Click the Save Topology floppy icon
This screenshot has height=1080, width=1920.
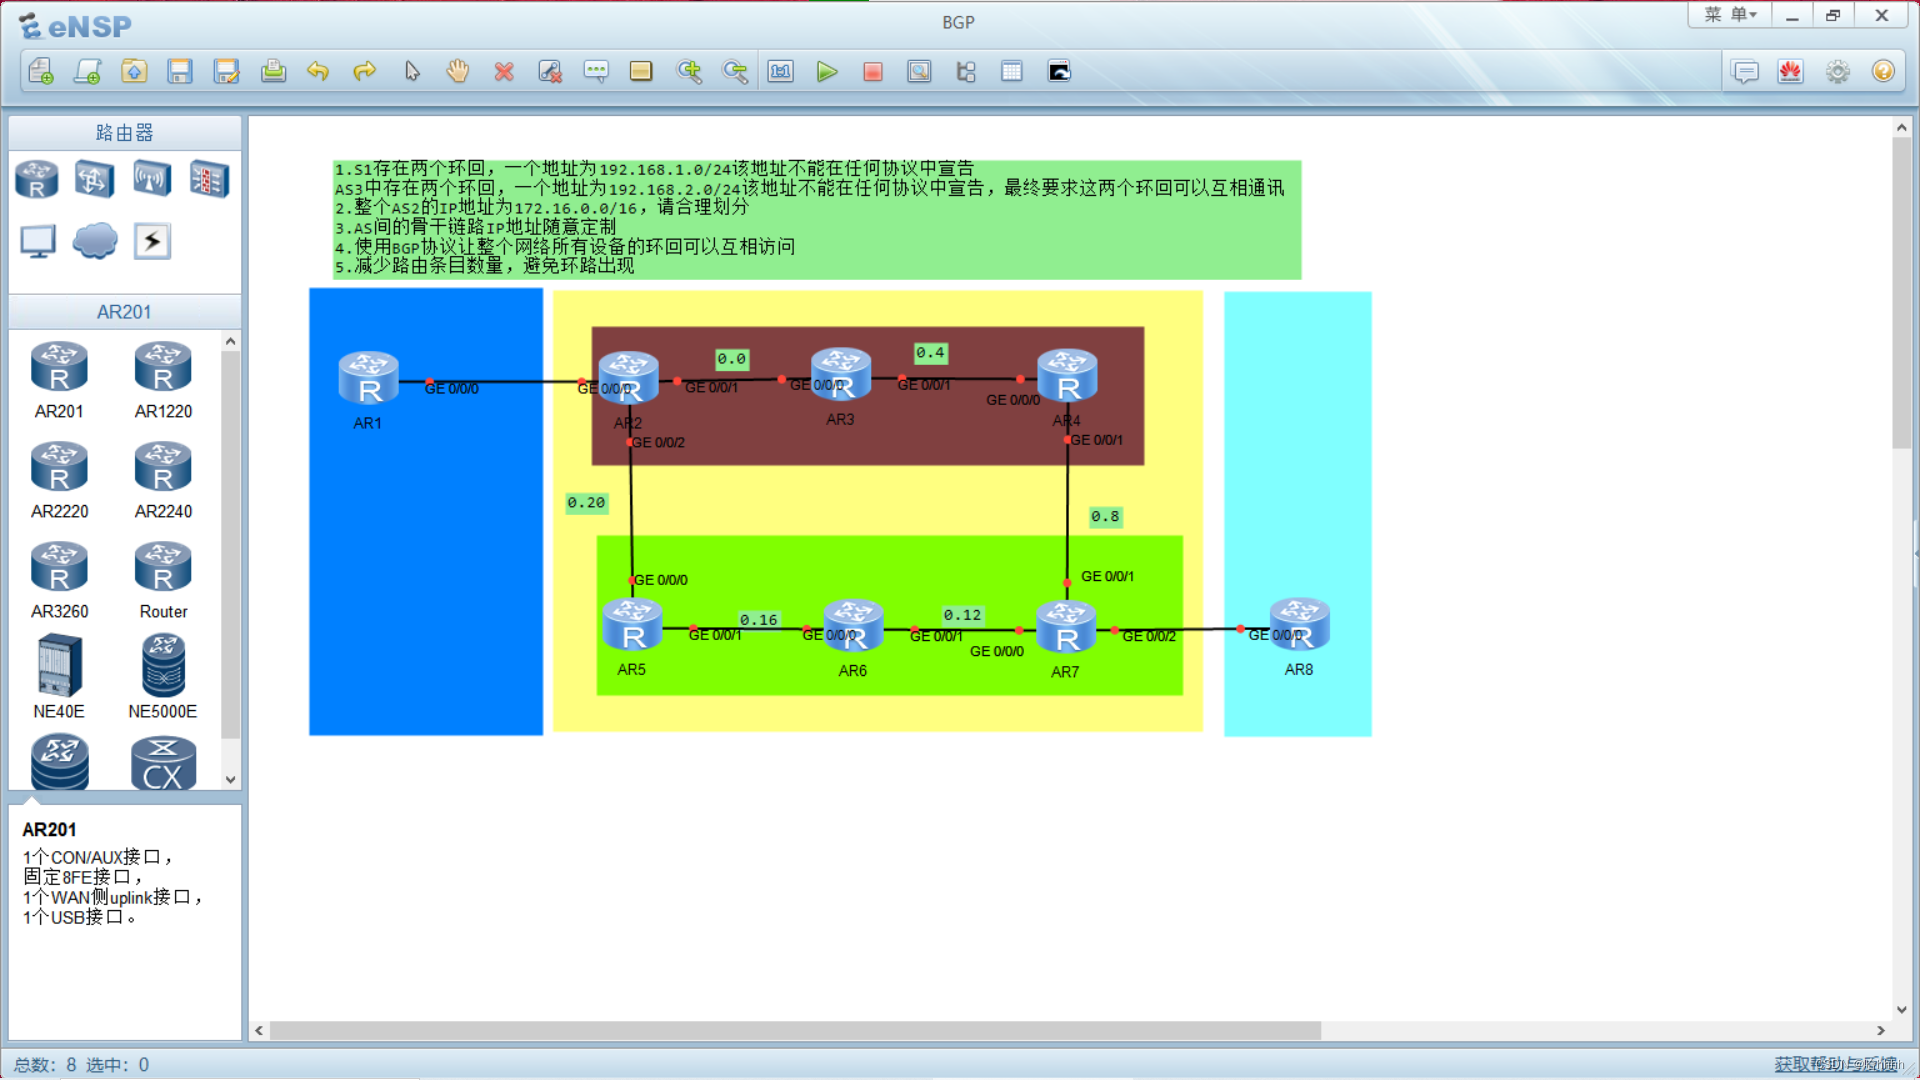pyautogui.click(x=180, y=71)
